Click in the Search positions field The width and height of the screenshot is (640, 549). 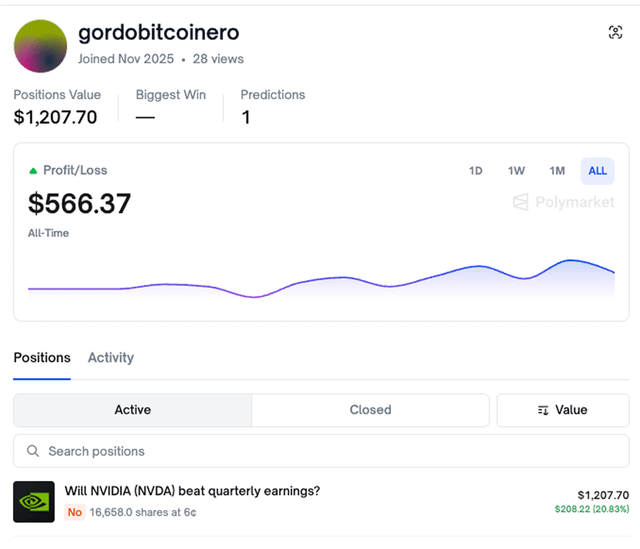point(330,451)
